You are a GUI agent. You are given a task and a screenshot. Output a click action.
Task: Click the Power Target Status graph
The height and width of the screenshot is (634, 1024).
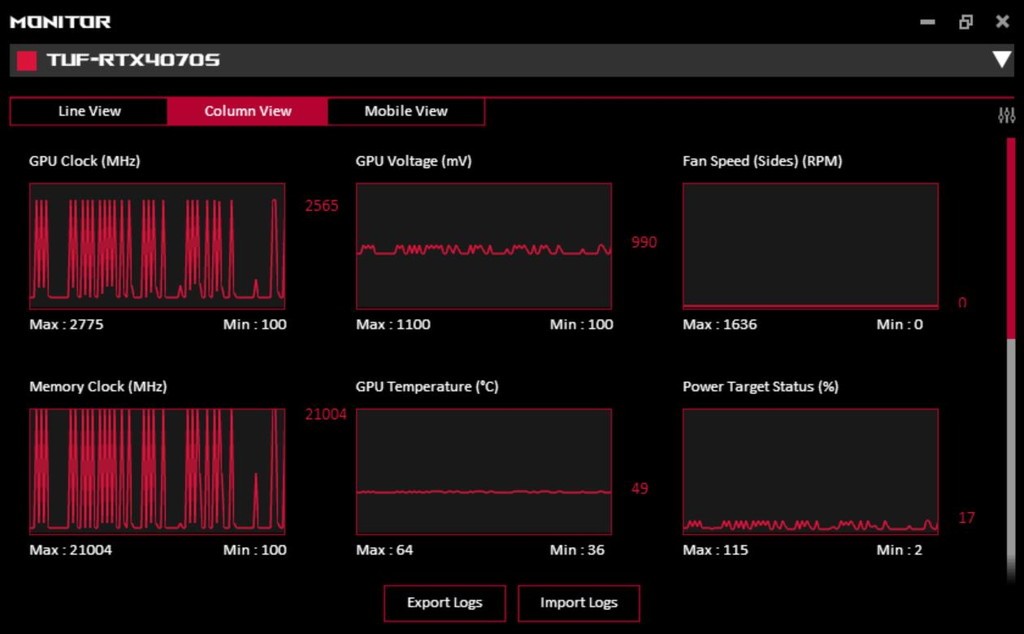[x=810, y=471]
